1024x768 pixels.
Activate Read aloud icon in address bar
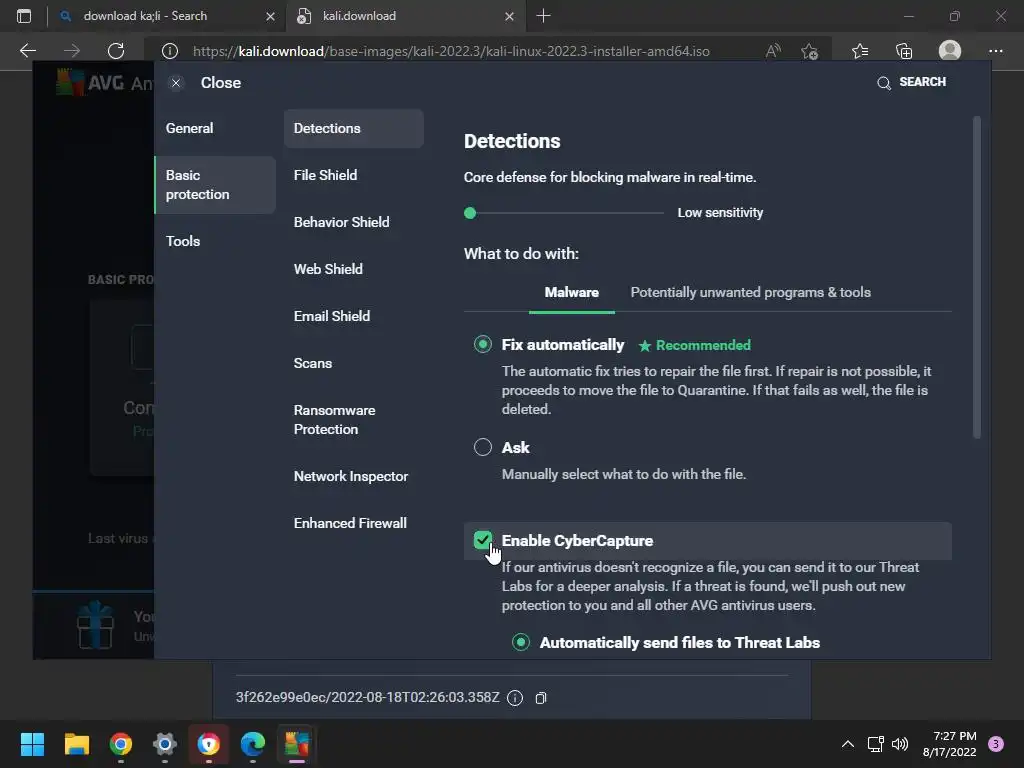[773, 51]
